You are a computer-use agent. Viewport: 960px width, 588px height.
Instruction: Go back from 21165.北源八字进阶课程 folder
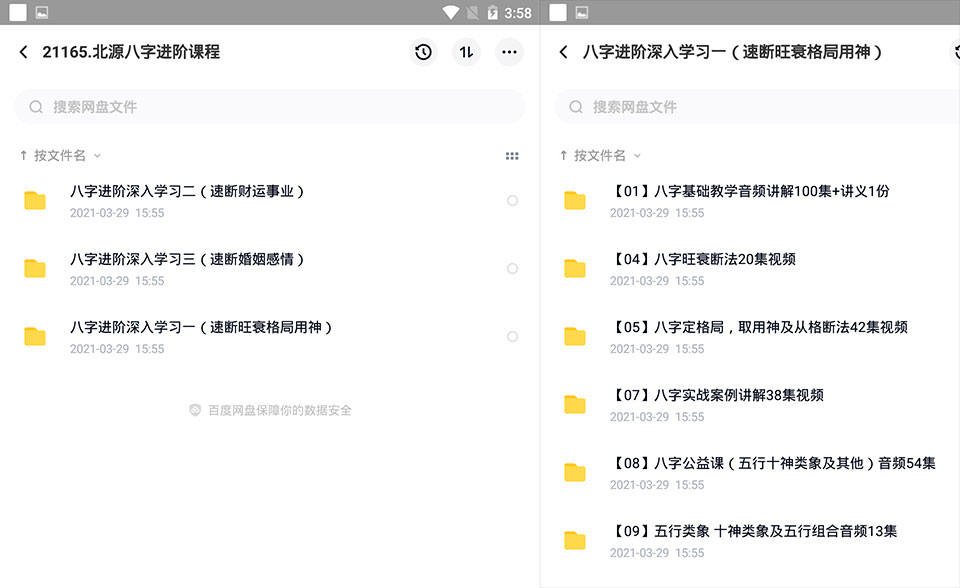point(23,52)
